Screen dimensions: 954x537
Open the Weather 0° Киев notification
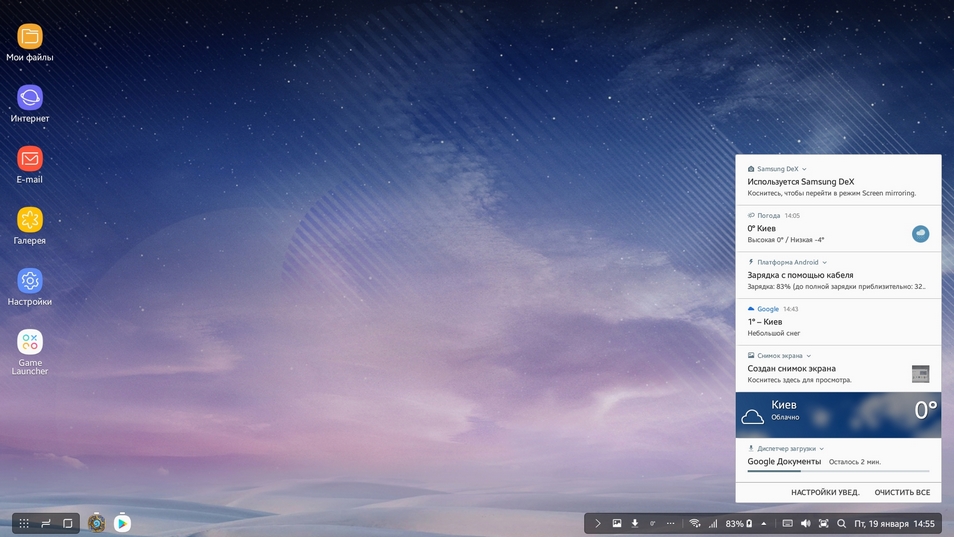coord(838,229)
